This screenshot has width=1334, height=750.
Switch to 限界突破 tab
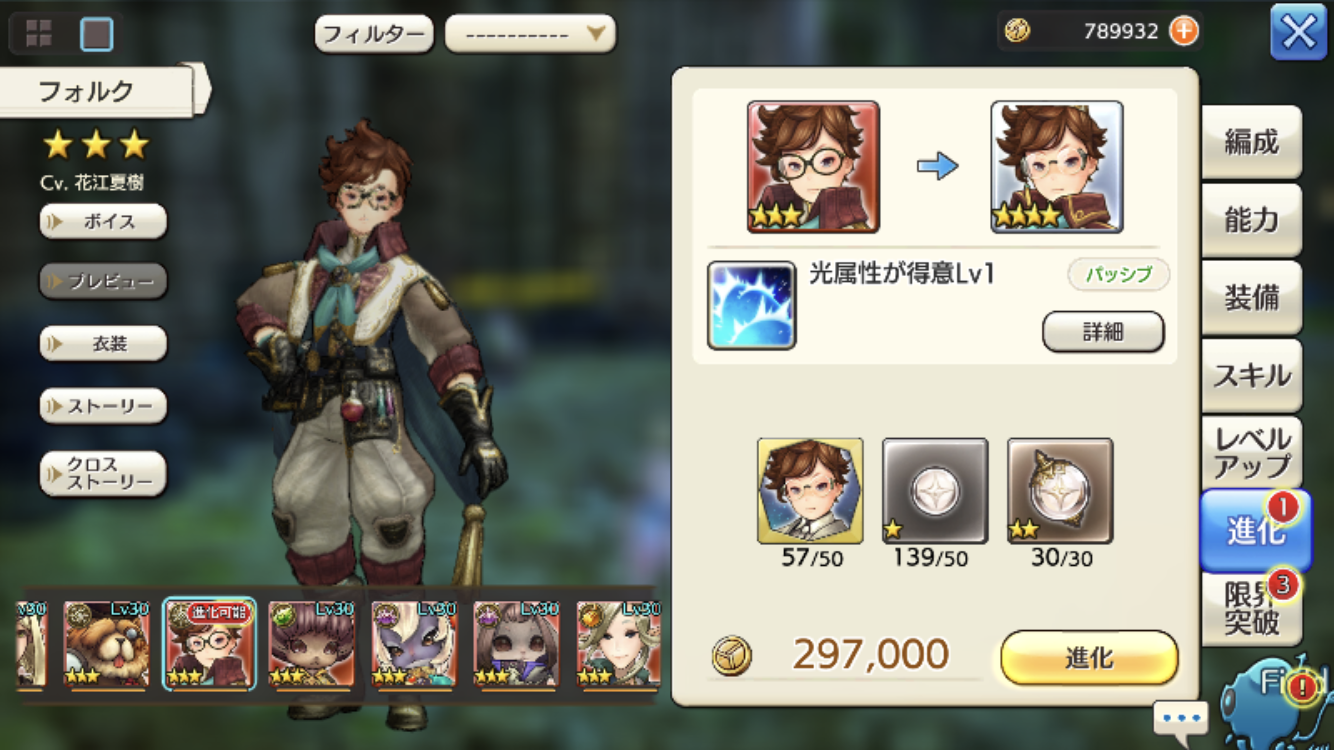[x=1251, y=609]
